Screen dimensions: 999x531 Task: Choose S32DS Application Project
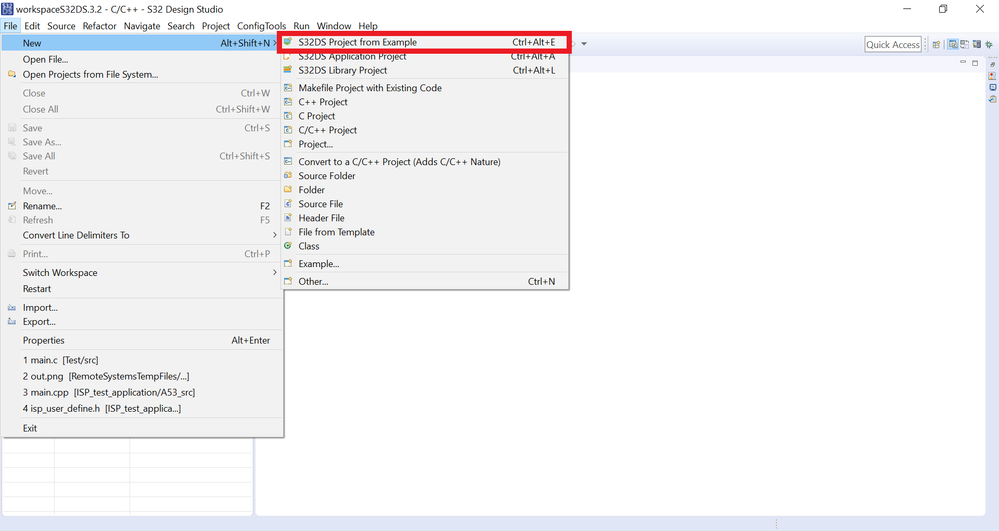click(424, 56)
